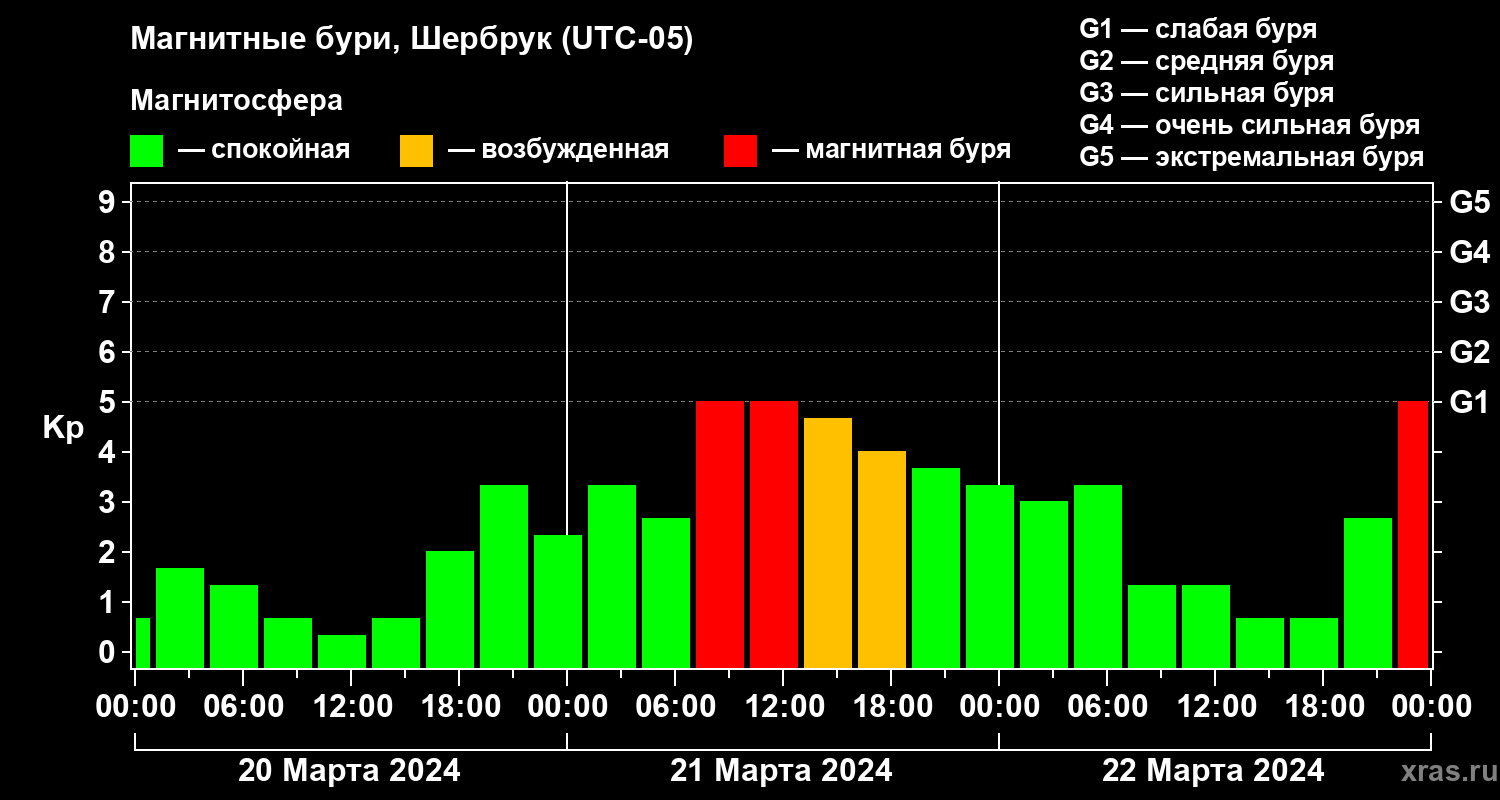This screenshot has height=800, width=1500.
Task: Click the 'Магнитосфера' subtitle
Action: coord(236,101)
